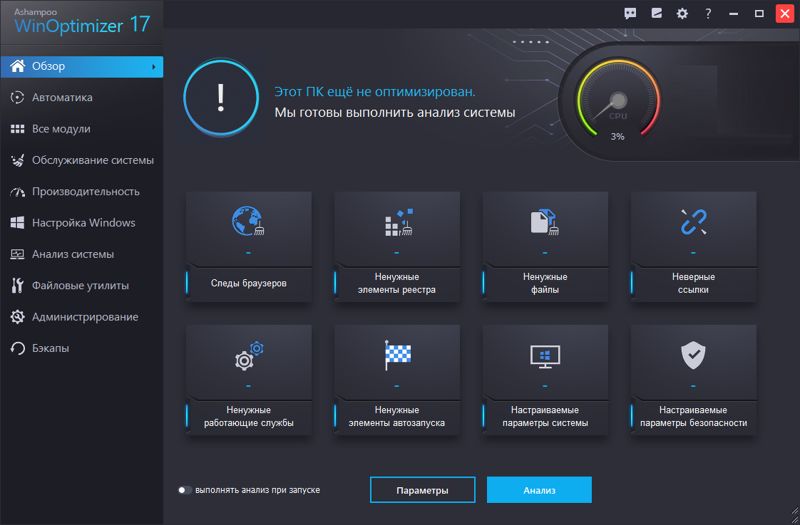Open the Следы браузеров tile label

pyautogui.click(x=248, y=283)
